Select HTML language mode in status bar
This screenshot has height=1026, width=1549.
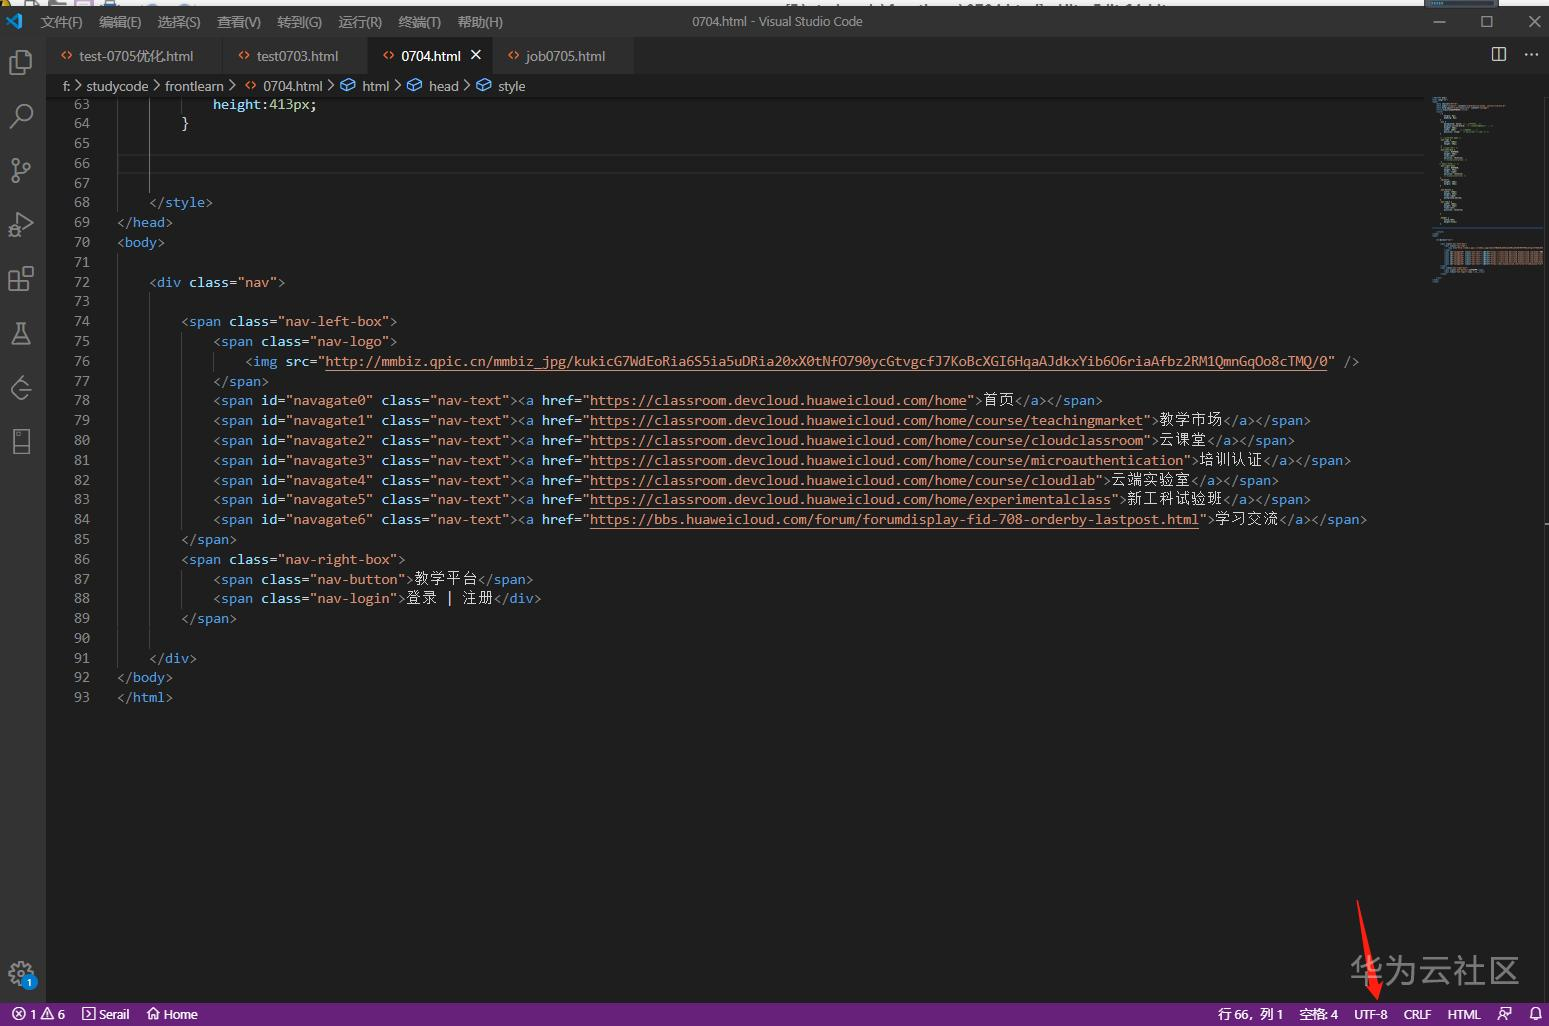[1463, 1014]
